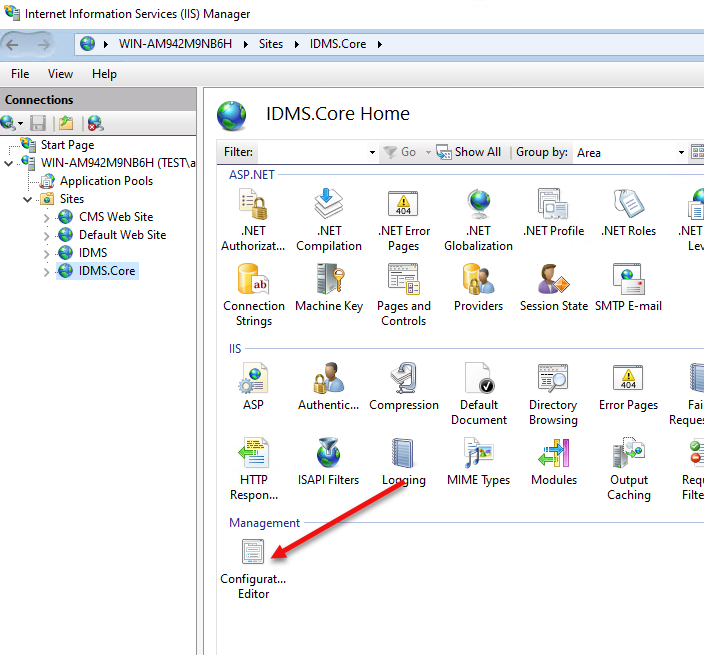The width and height of the screenshot is (704, 655).
Task: Click IDMS.Core in address breadcrumb
Action: point(338,44)
